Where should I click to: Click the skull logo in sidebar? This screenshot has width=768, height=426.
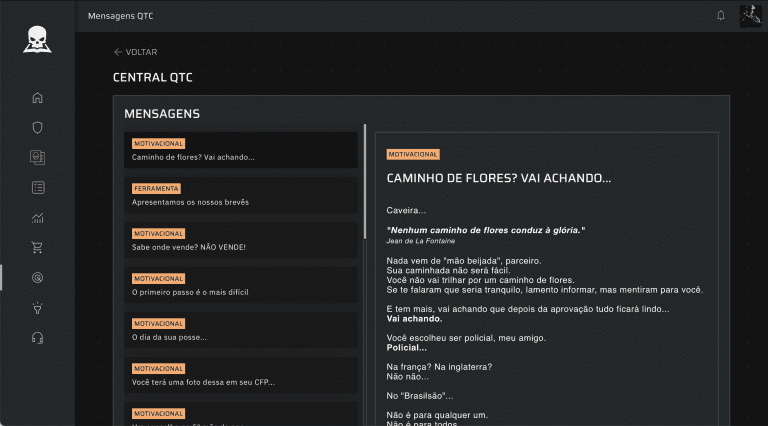point(37,40)
